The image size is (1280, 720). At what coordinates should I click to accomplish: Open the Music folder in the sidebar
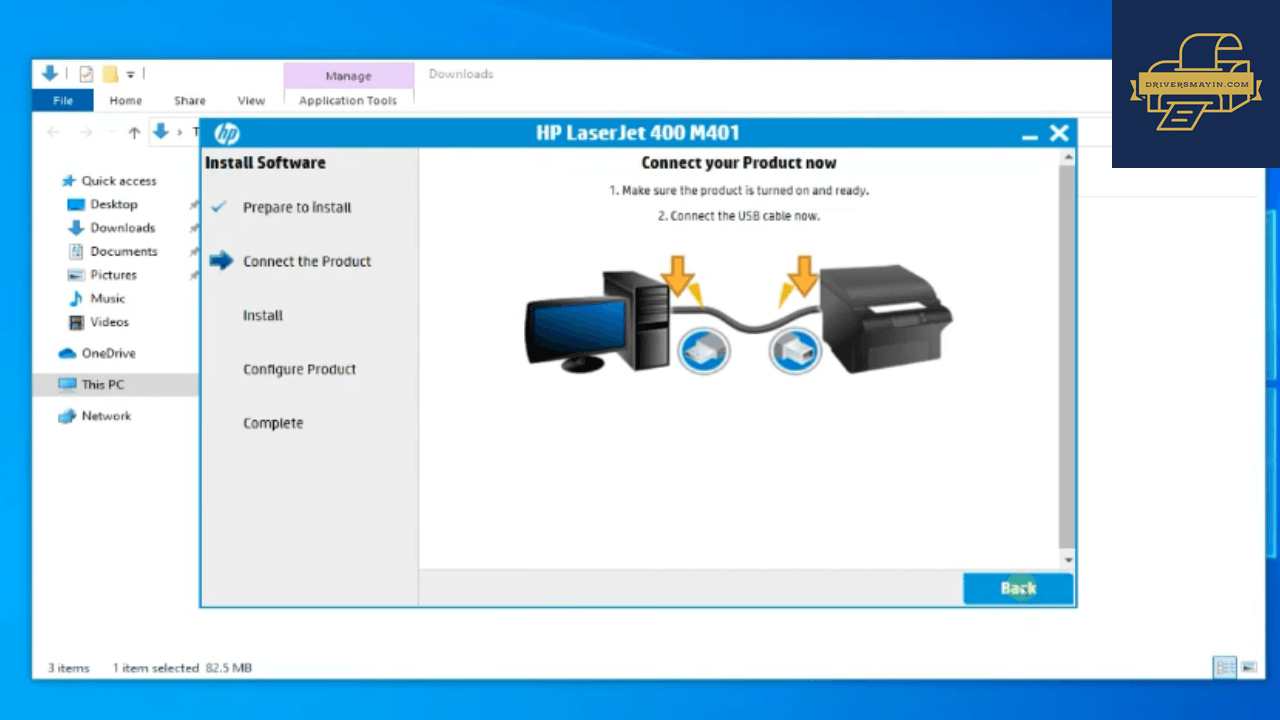click(96, 298)
